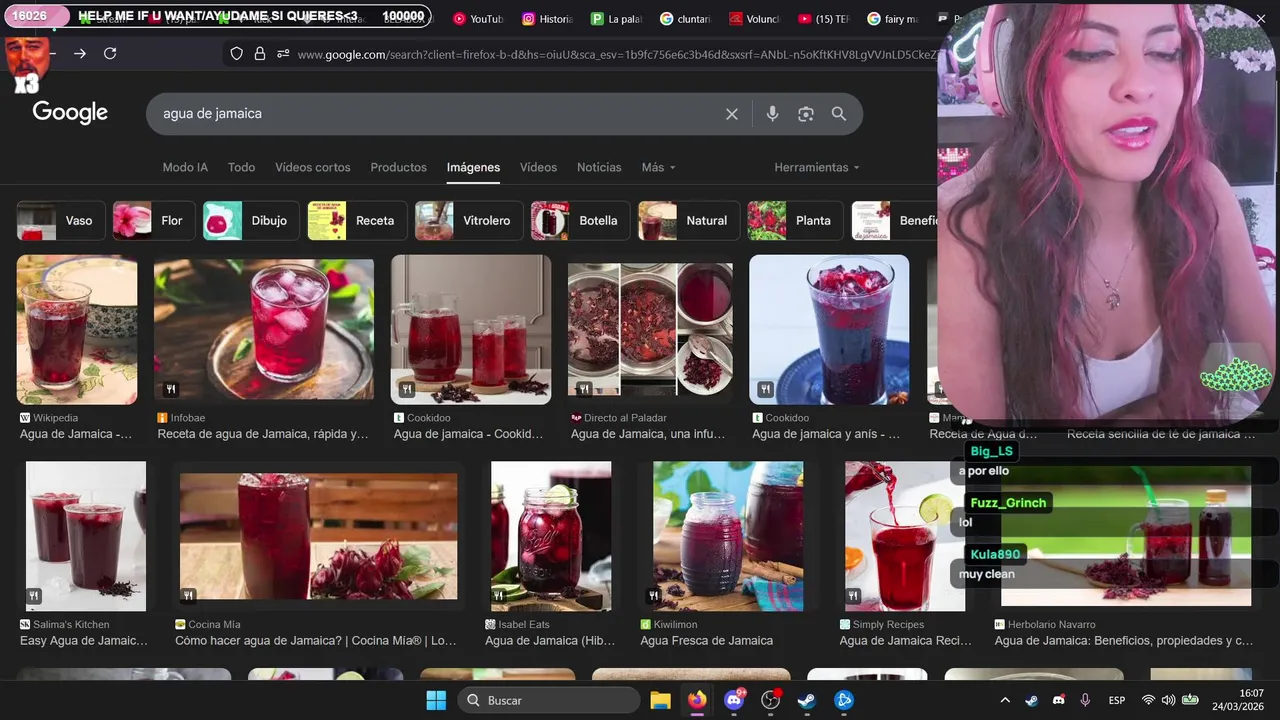The width and height of the screenshot is (1280, 720).
Task: Open the Vídeos cortos tab
Action: point(313,167)
